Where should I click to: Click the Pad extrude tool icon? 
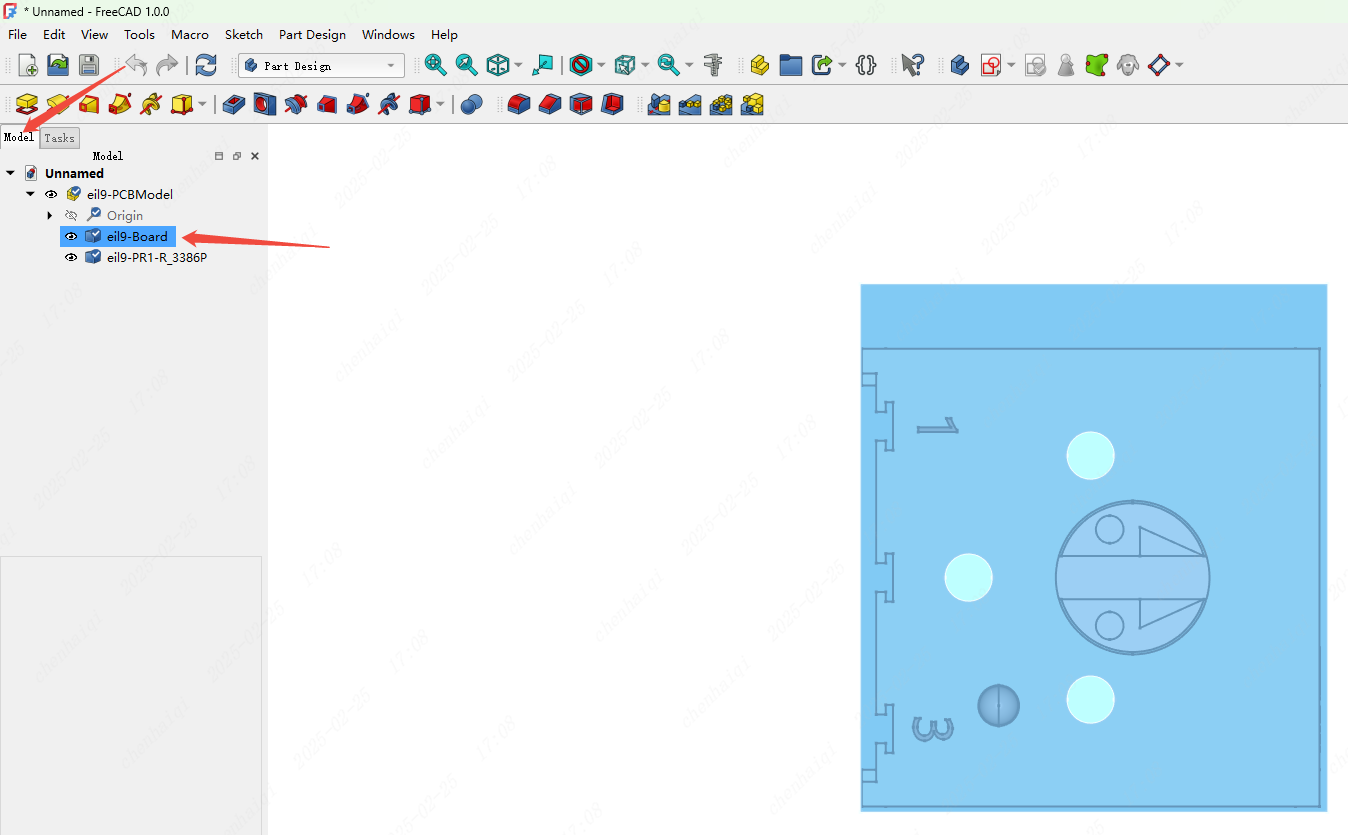point(27,104)
